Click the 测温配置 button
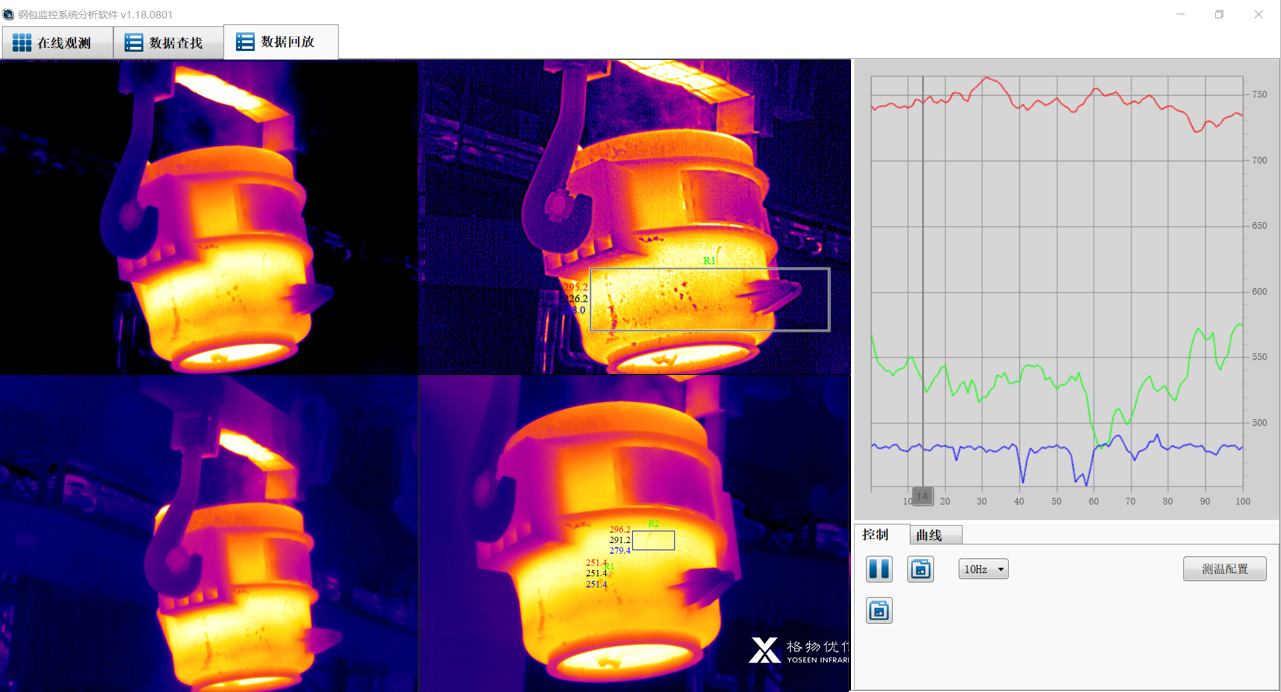This screenshot has width=1281, height=692. [1224, 569]
